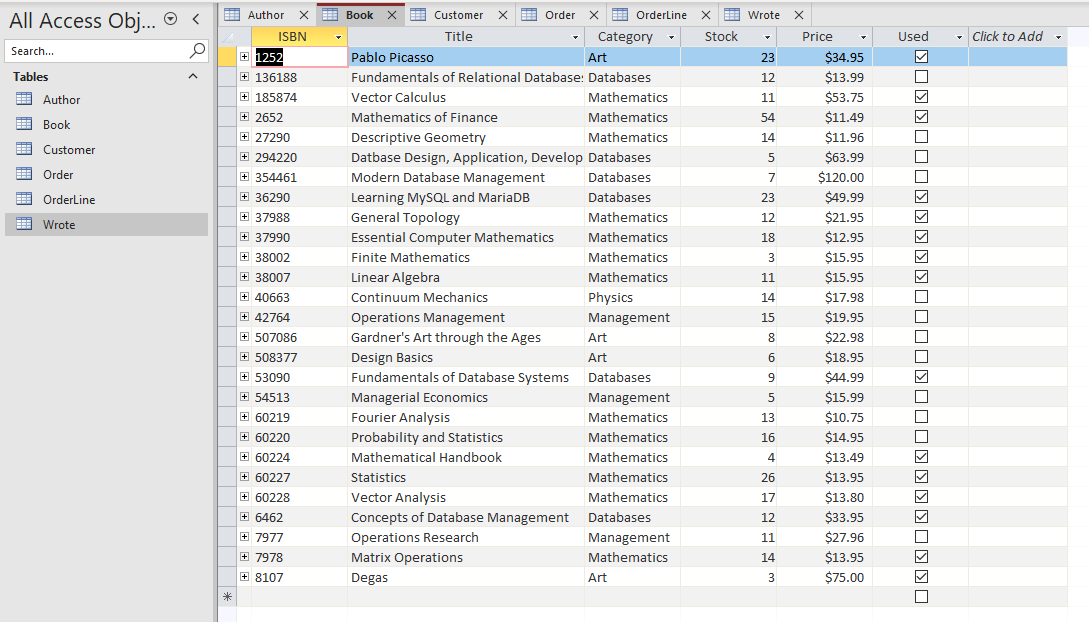
Task: Switch to the Customer tab
Action: coord(459,14)
